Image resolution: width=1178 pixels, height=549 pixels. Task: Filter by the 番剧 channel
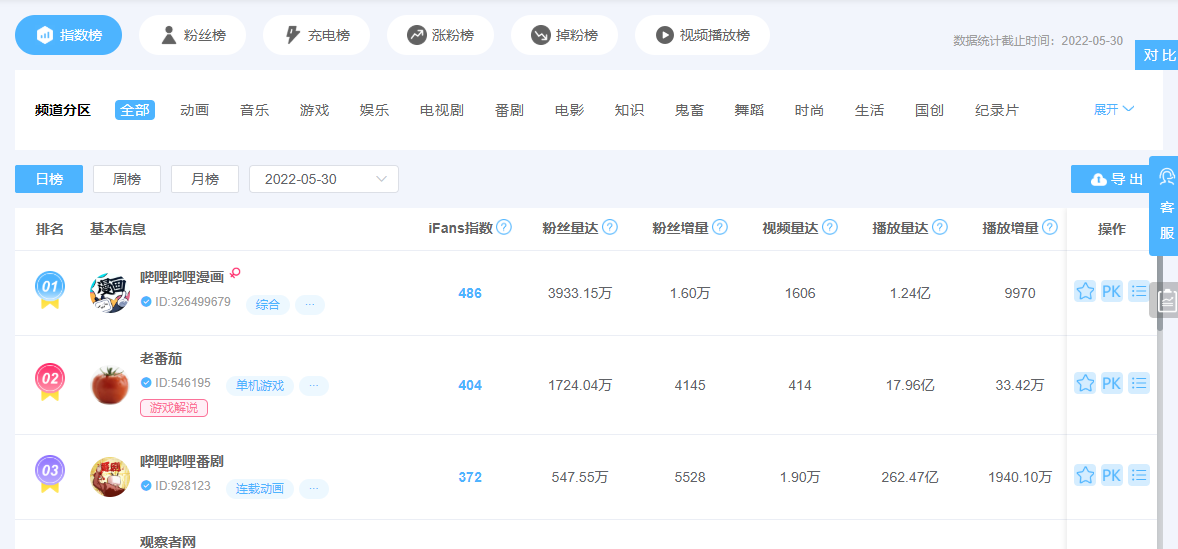(x=509, y=110)
